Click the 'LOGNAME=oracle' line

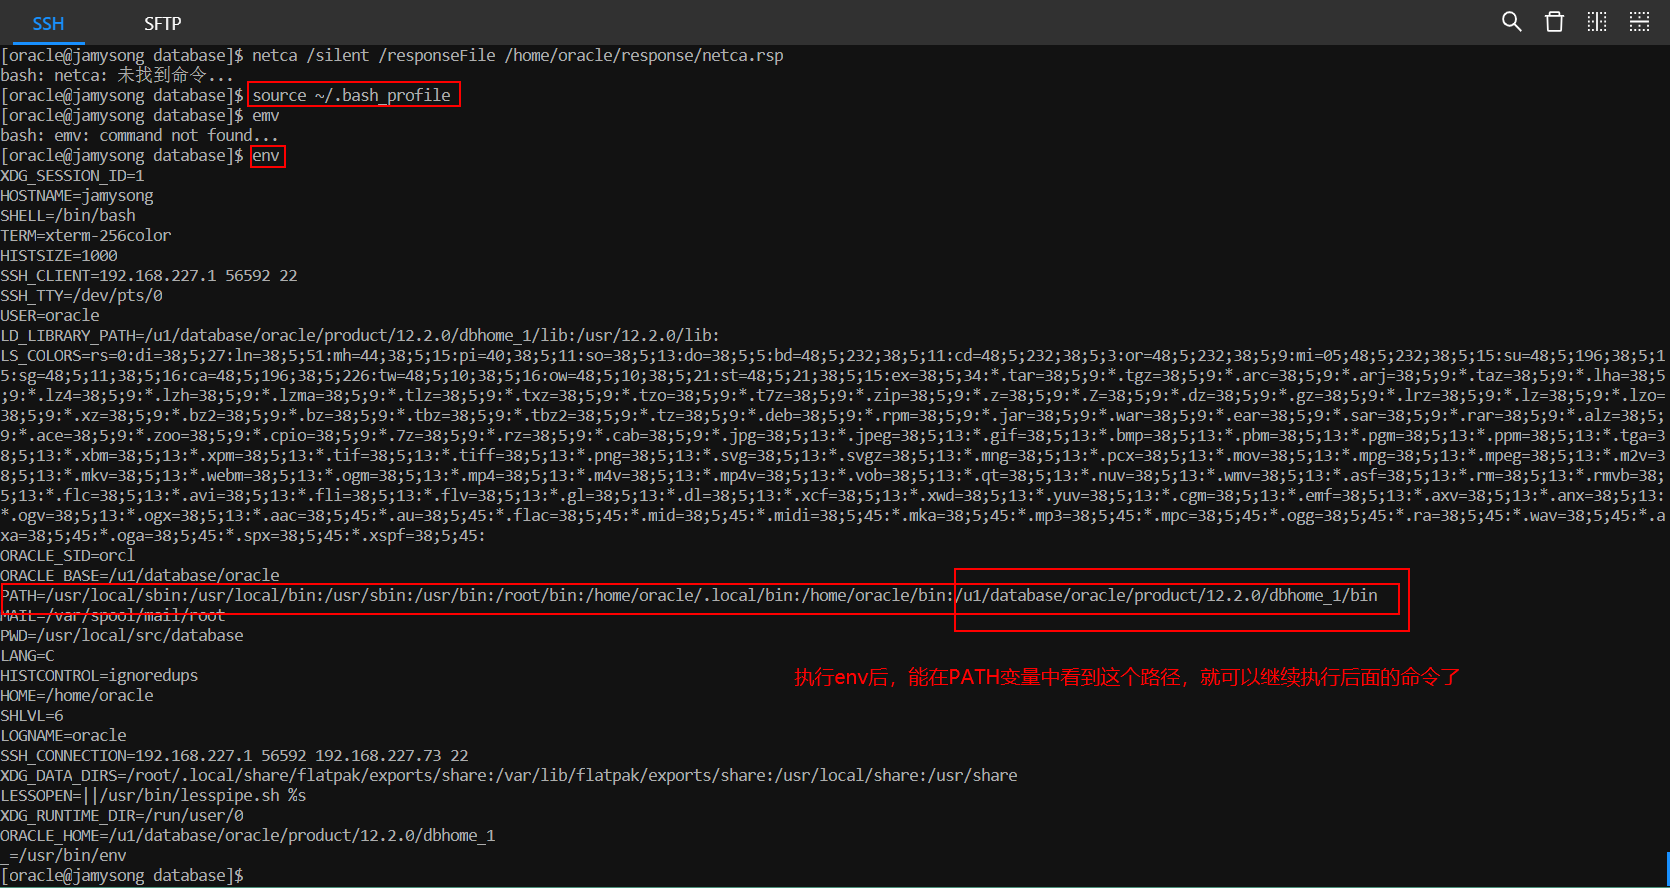pos(63,736)
